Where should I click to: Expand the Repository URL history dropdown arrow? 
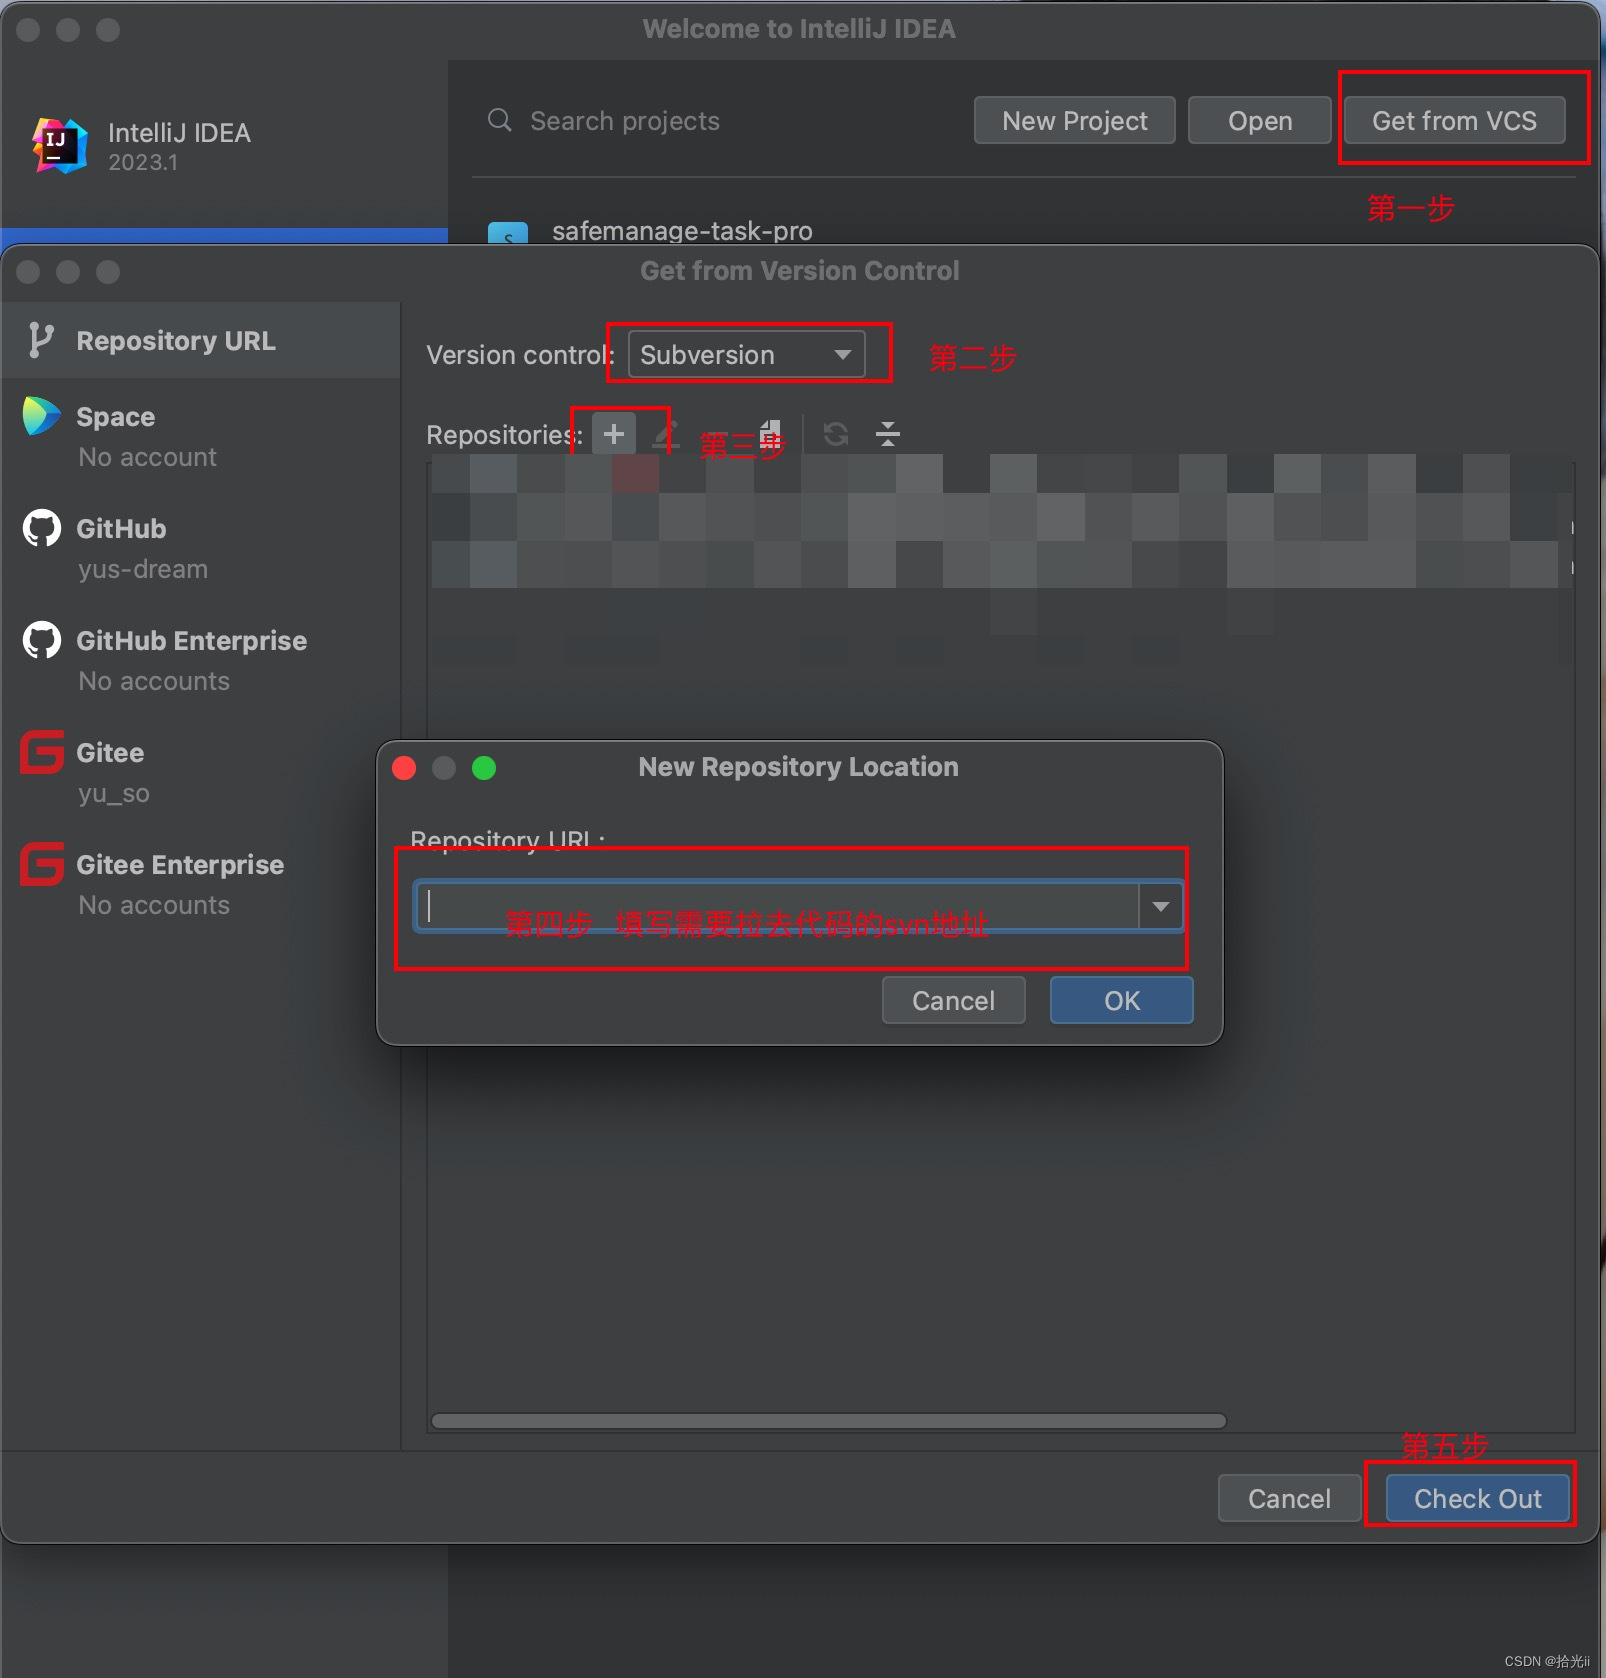tap(1160, 905)
